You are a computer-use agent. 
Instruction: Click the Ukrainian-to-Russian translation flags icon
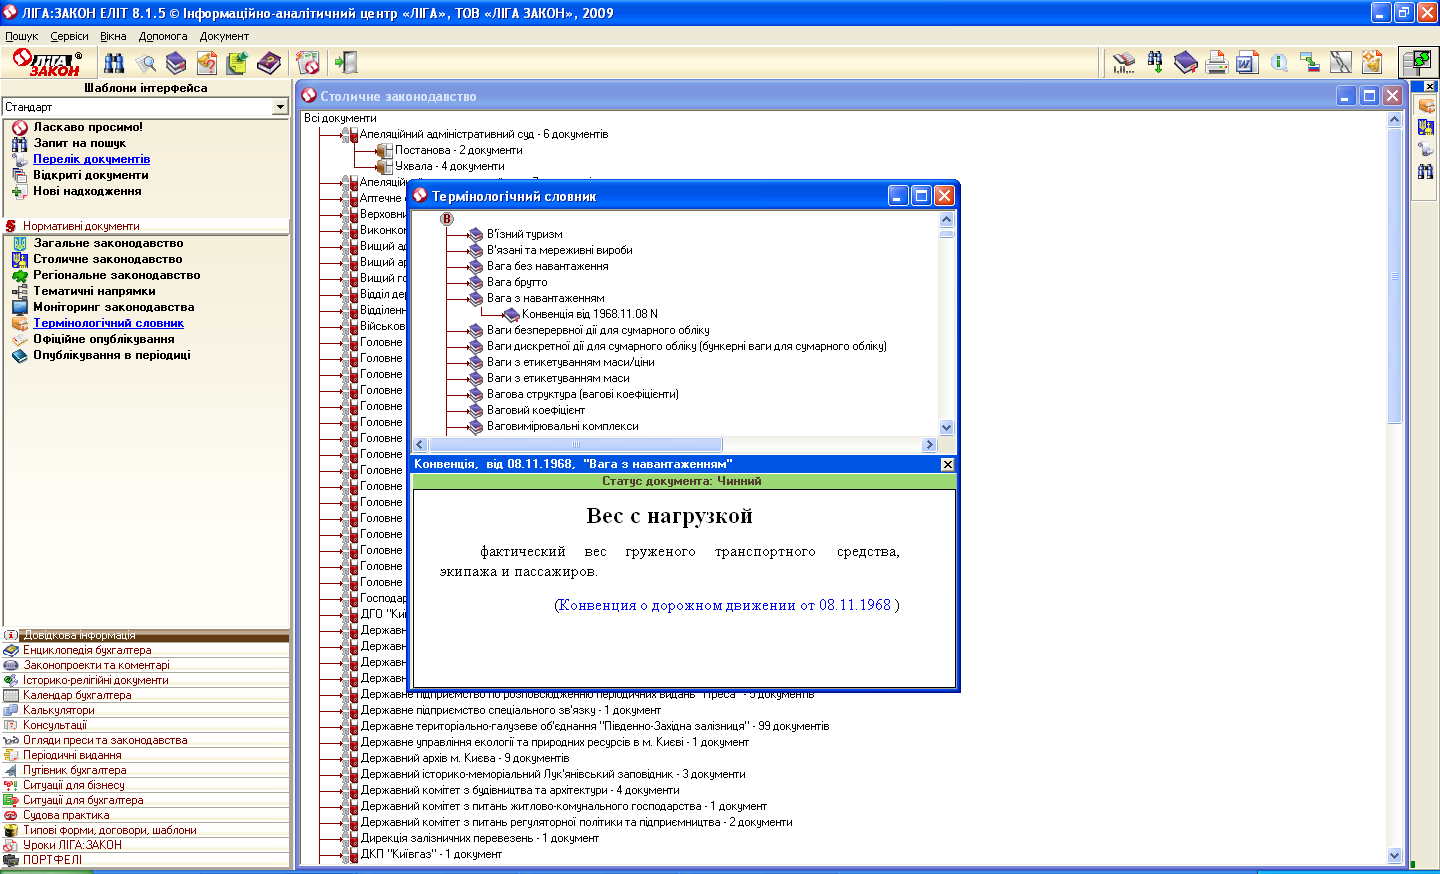[1309, 63]
